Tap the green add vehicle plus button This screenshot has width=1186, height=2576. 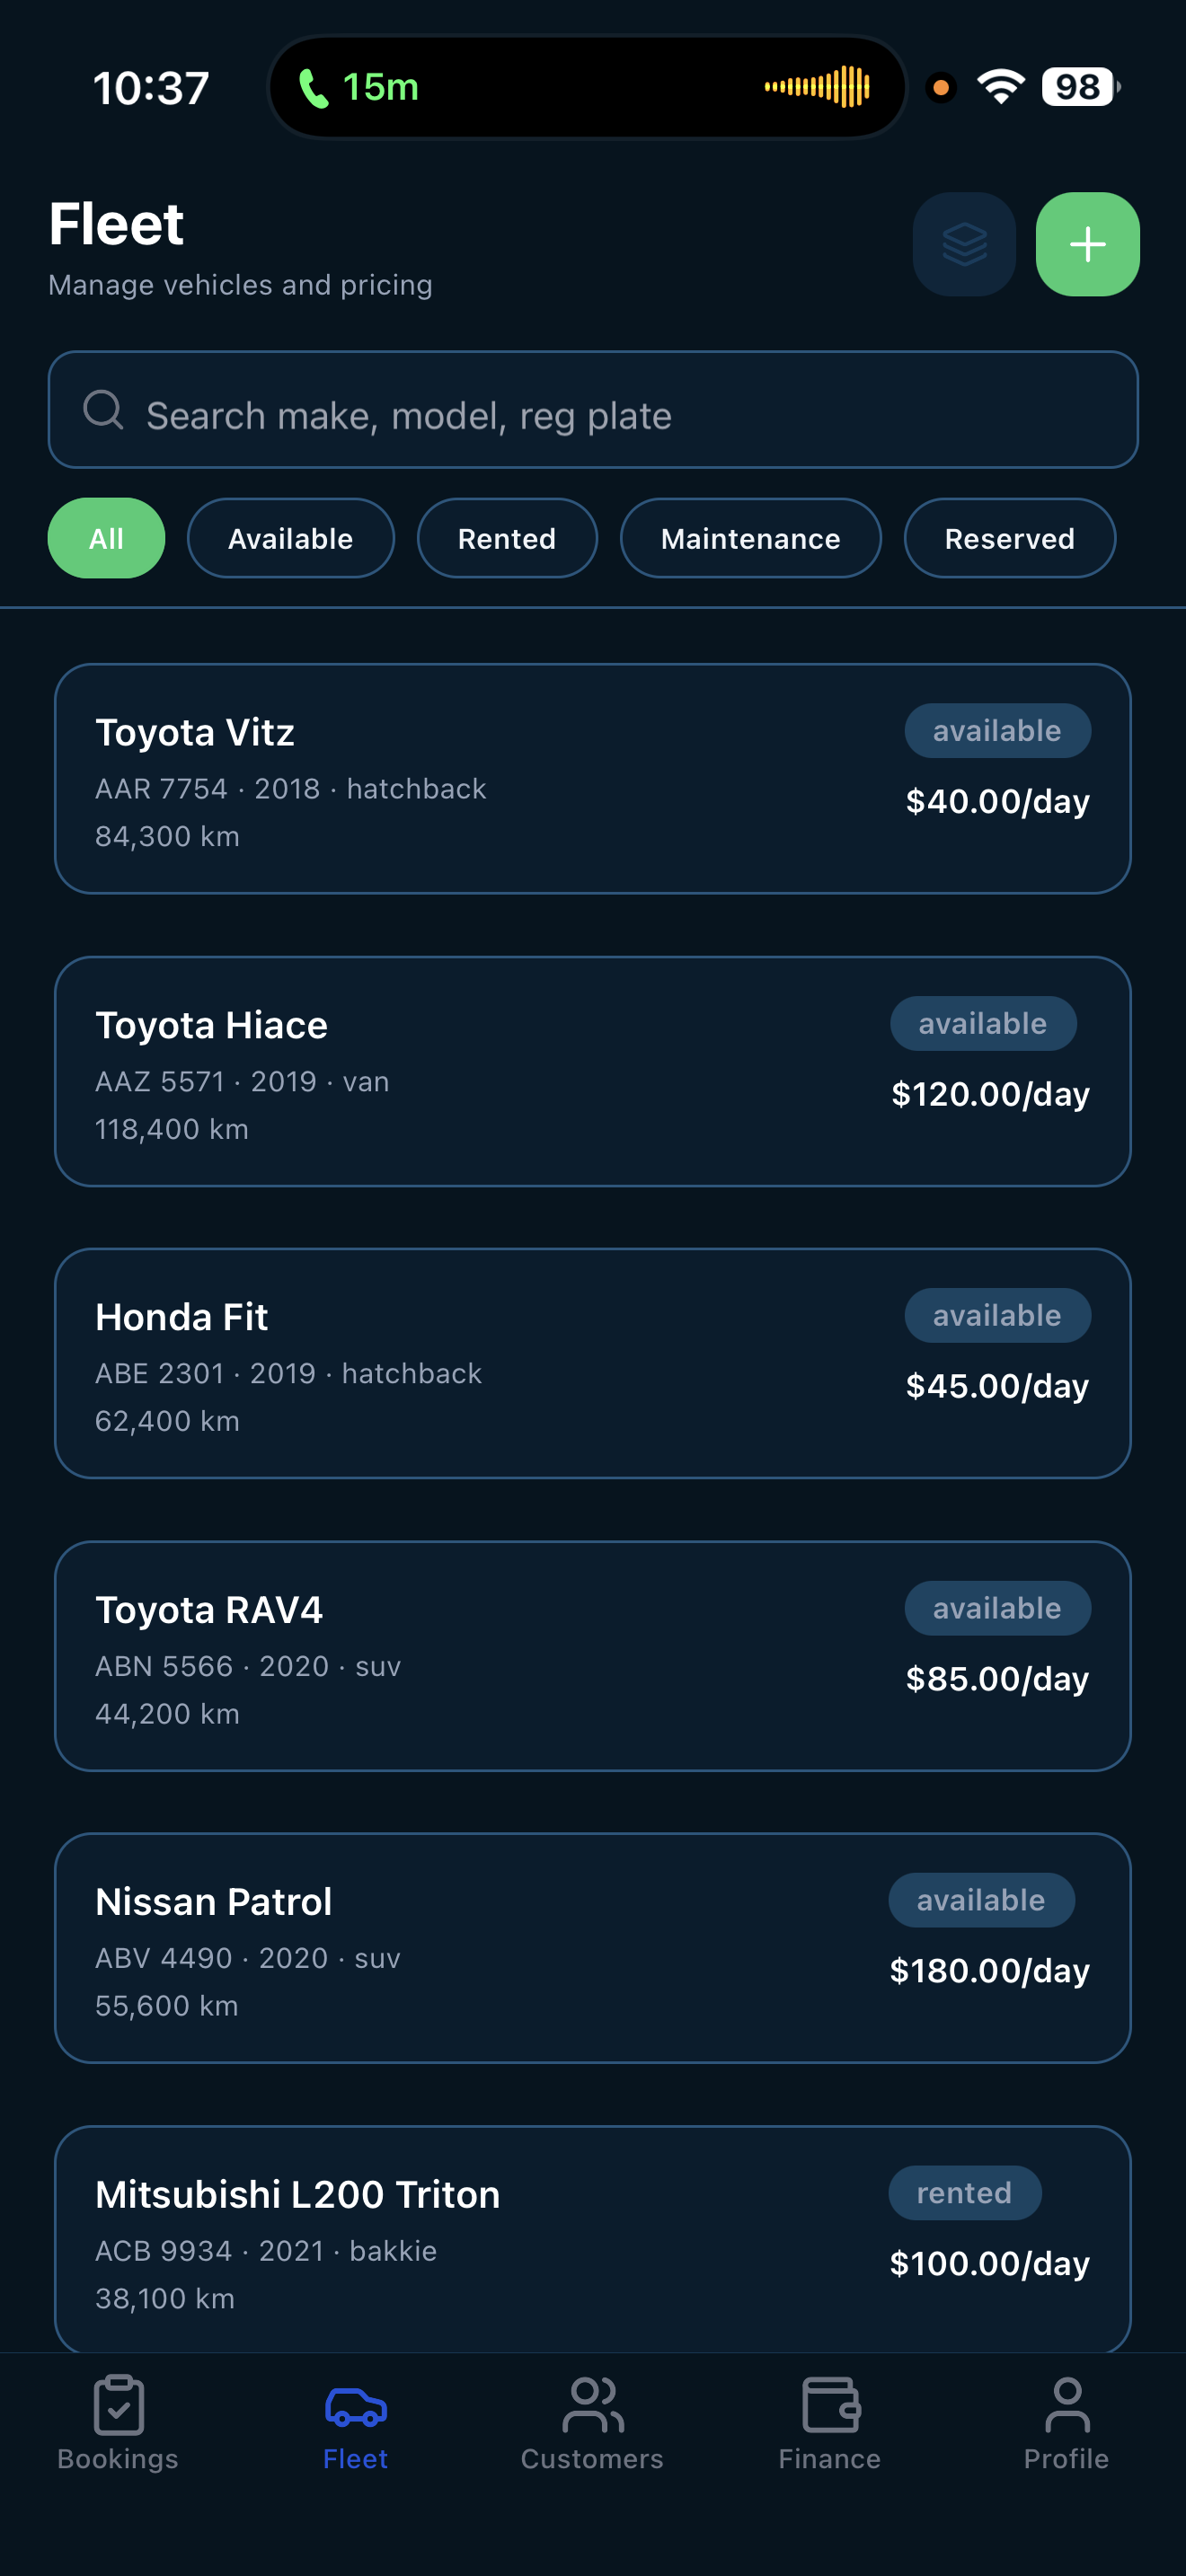tap(1087, 244)
